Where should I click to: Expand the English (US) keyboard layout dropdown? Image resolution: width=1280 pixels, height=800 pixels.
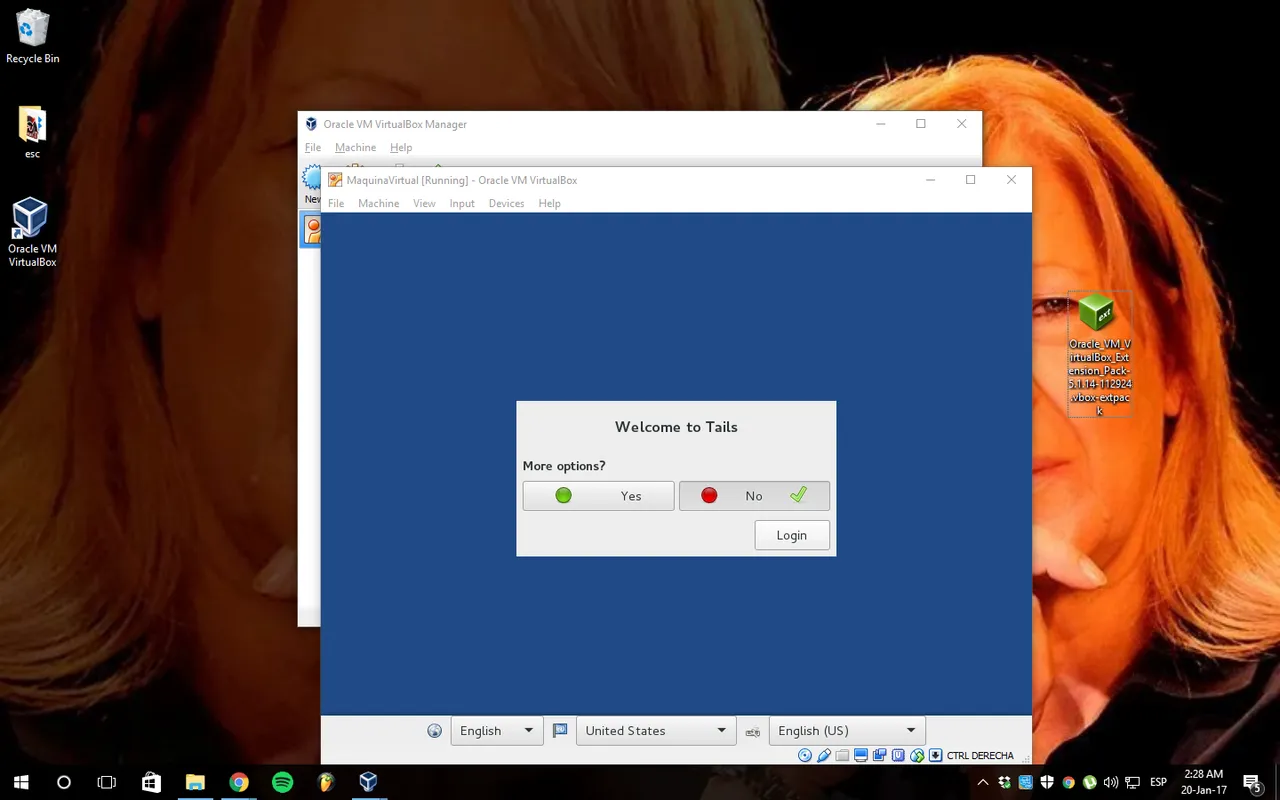(x=847, y=731)
